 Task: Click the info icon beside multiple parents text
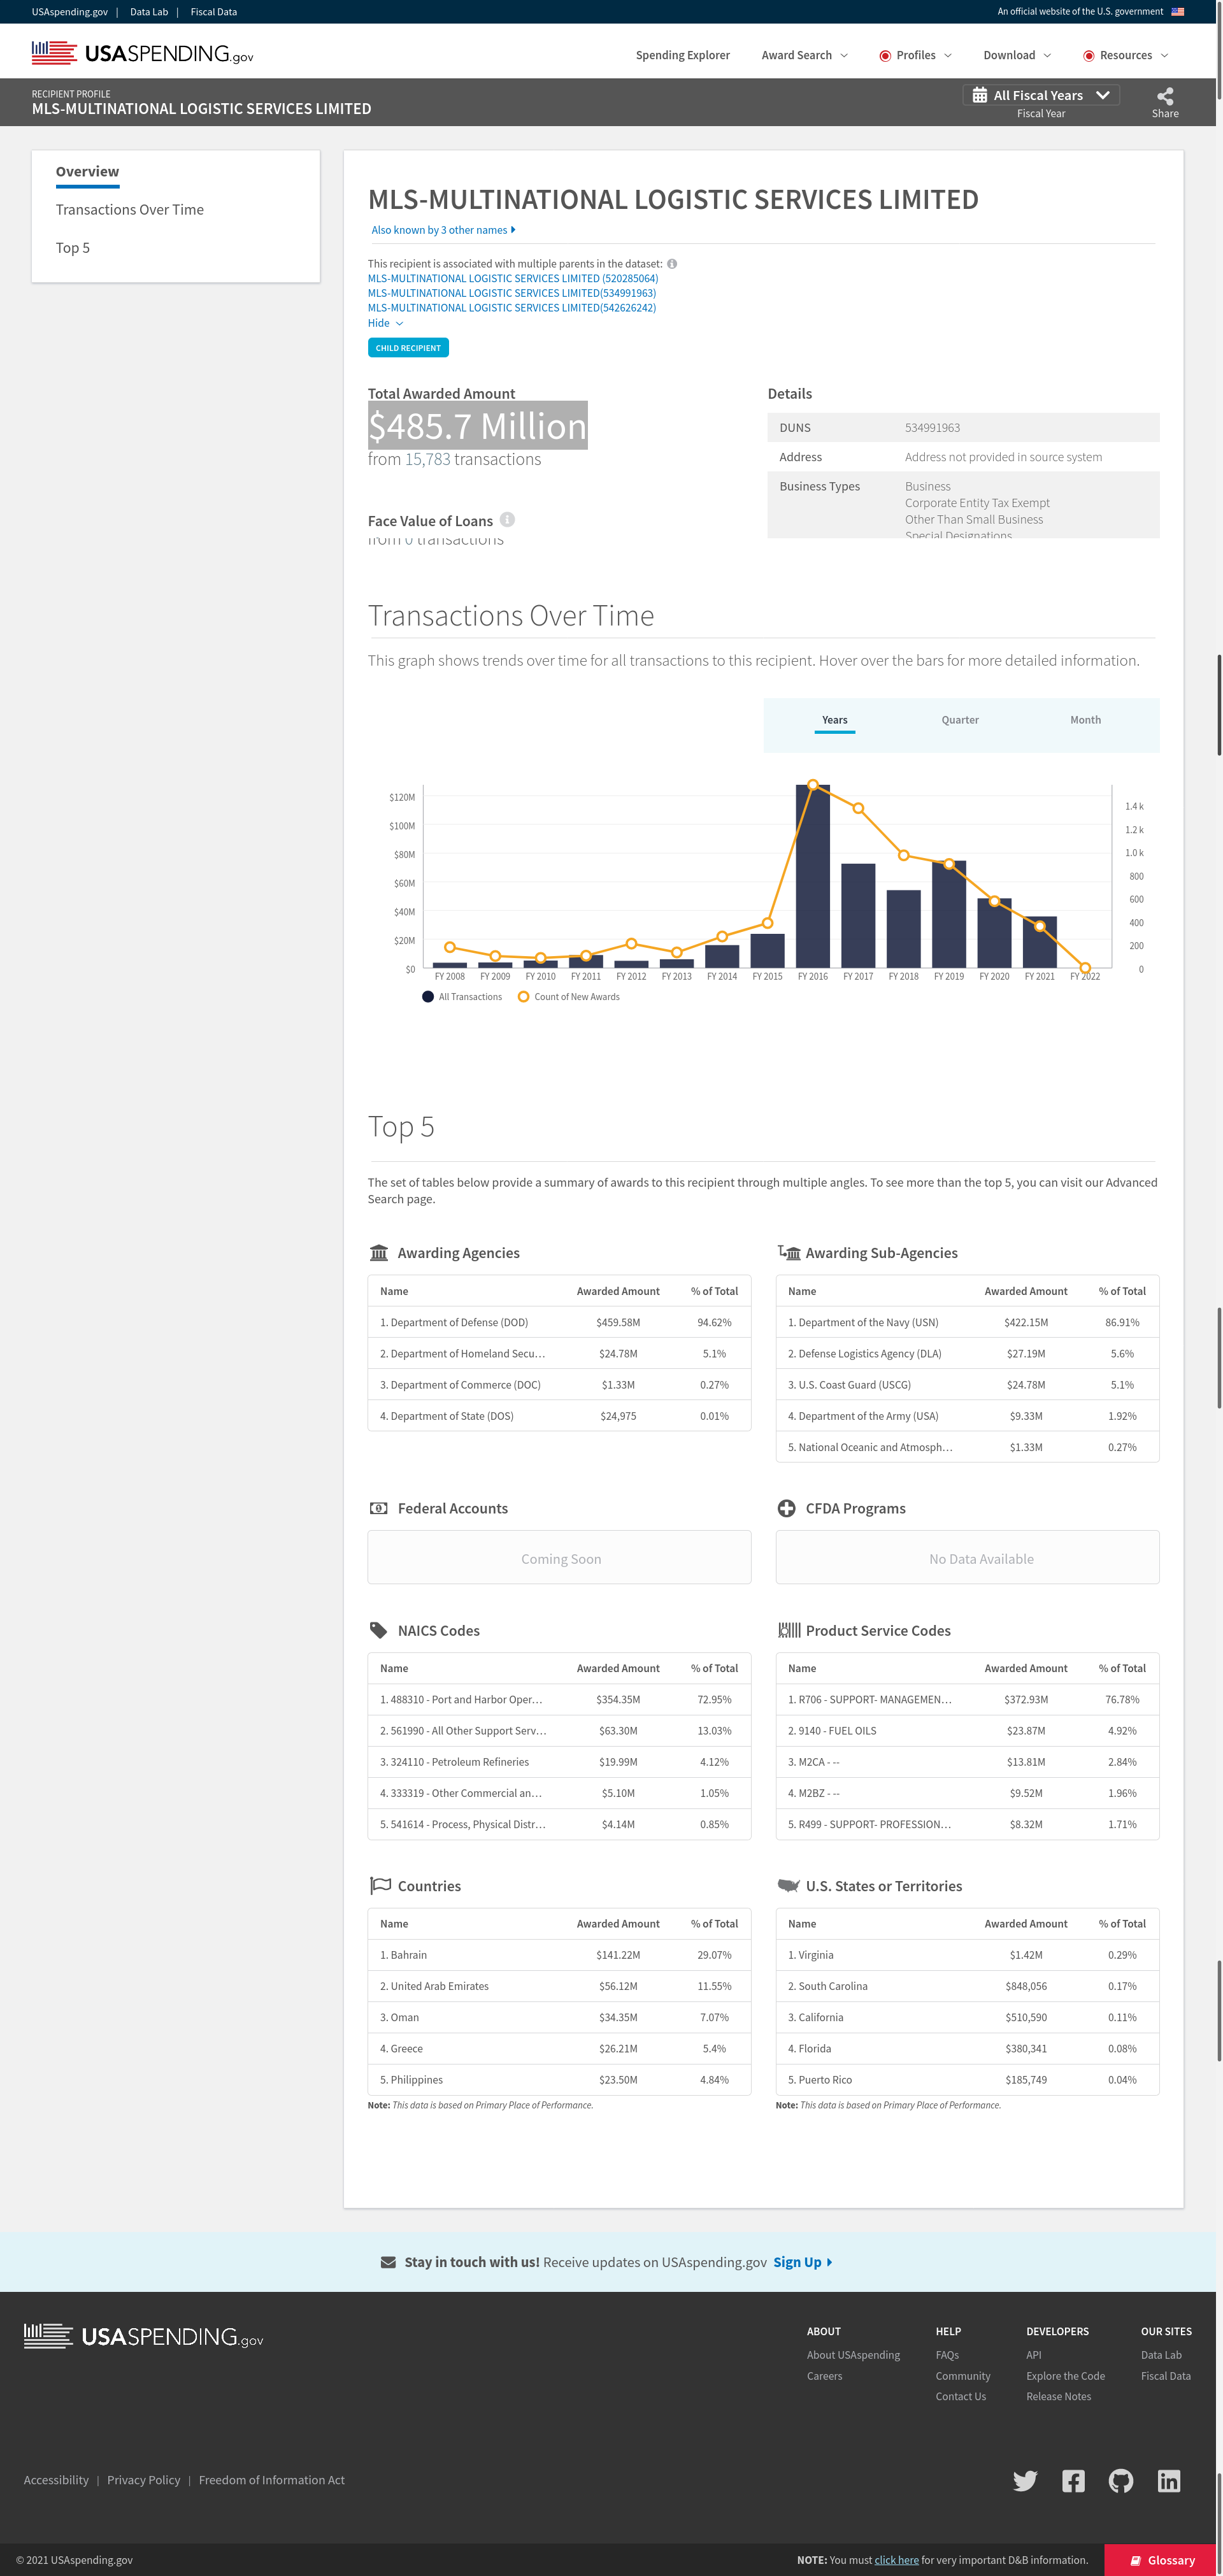coord(672,264)
